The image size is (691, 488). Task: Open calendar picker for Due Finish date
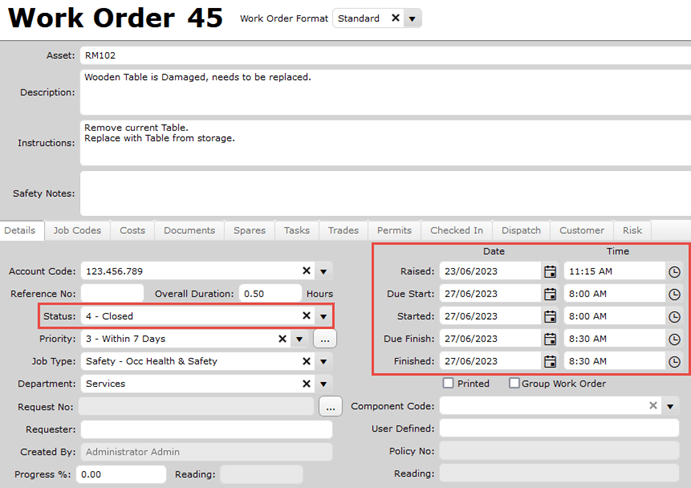[550, 339]
